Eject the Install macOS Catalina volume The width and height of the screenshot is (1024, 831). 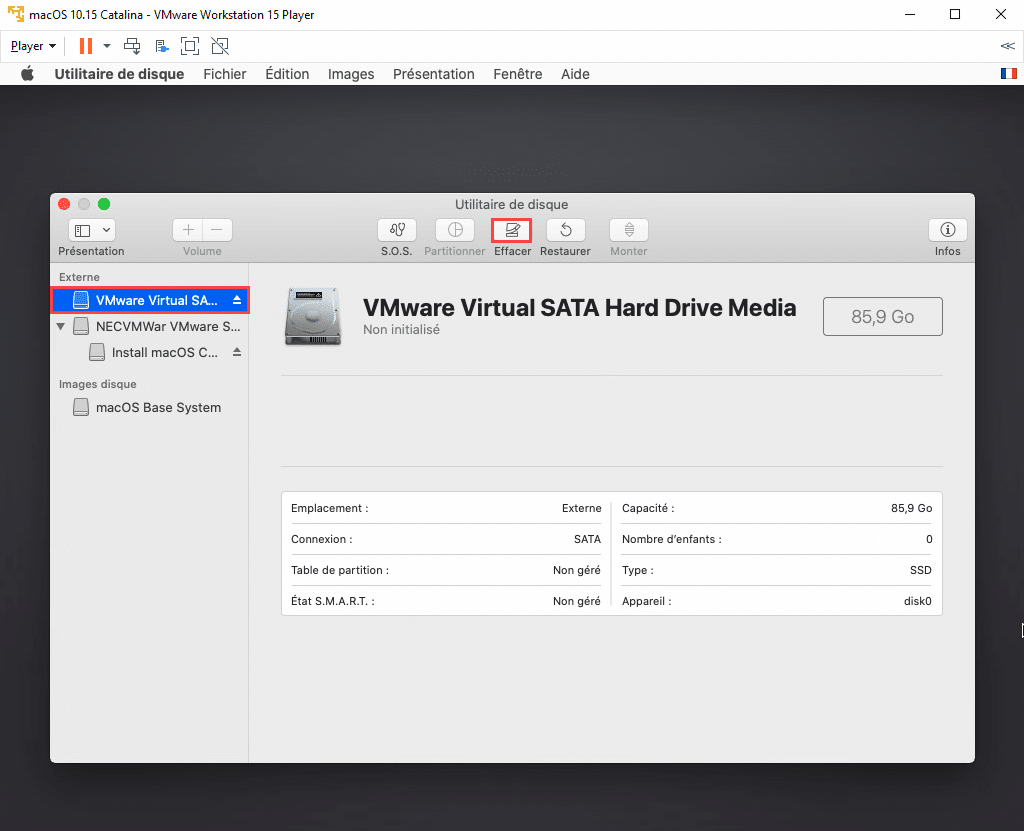click(x=237, y=352)
